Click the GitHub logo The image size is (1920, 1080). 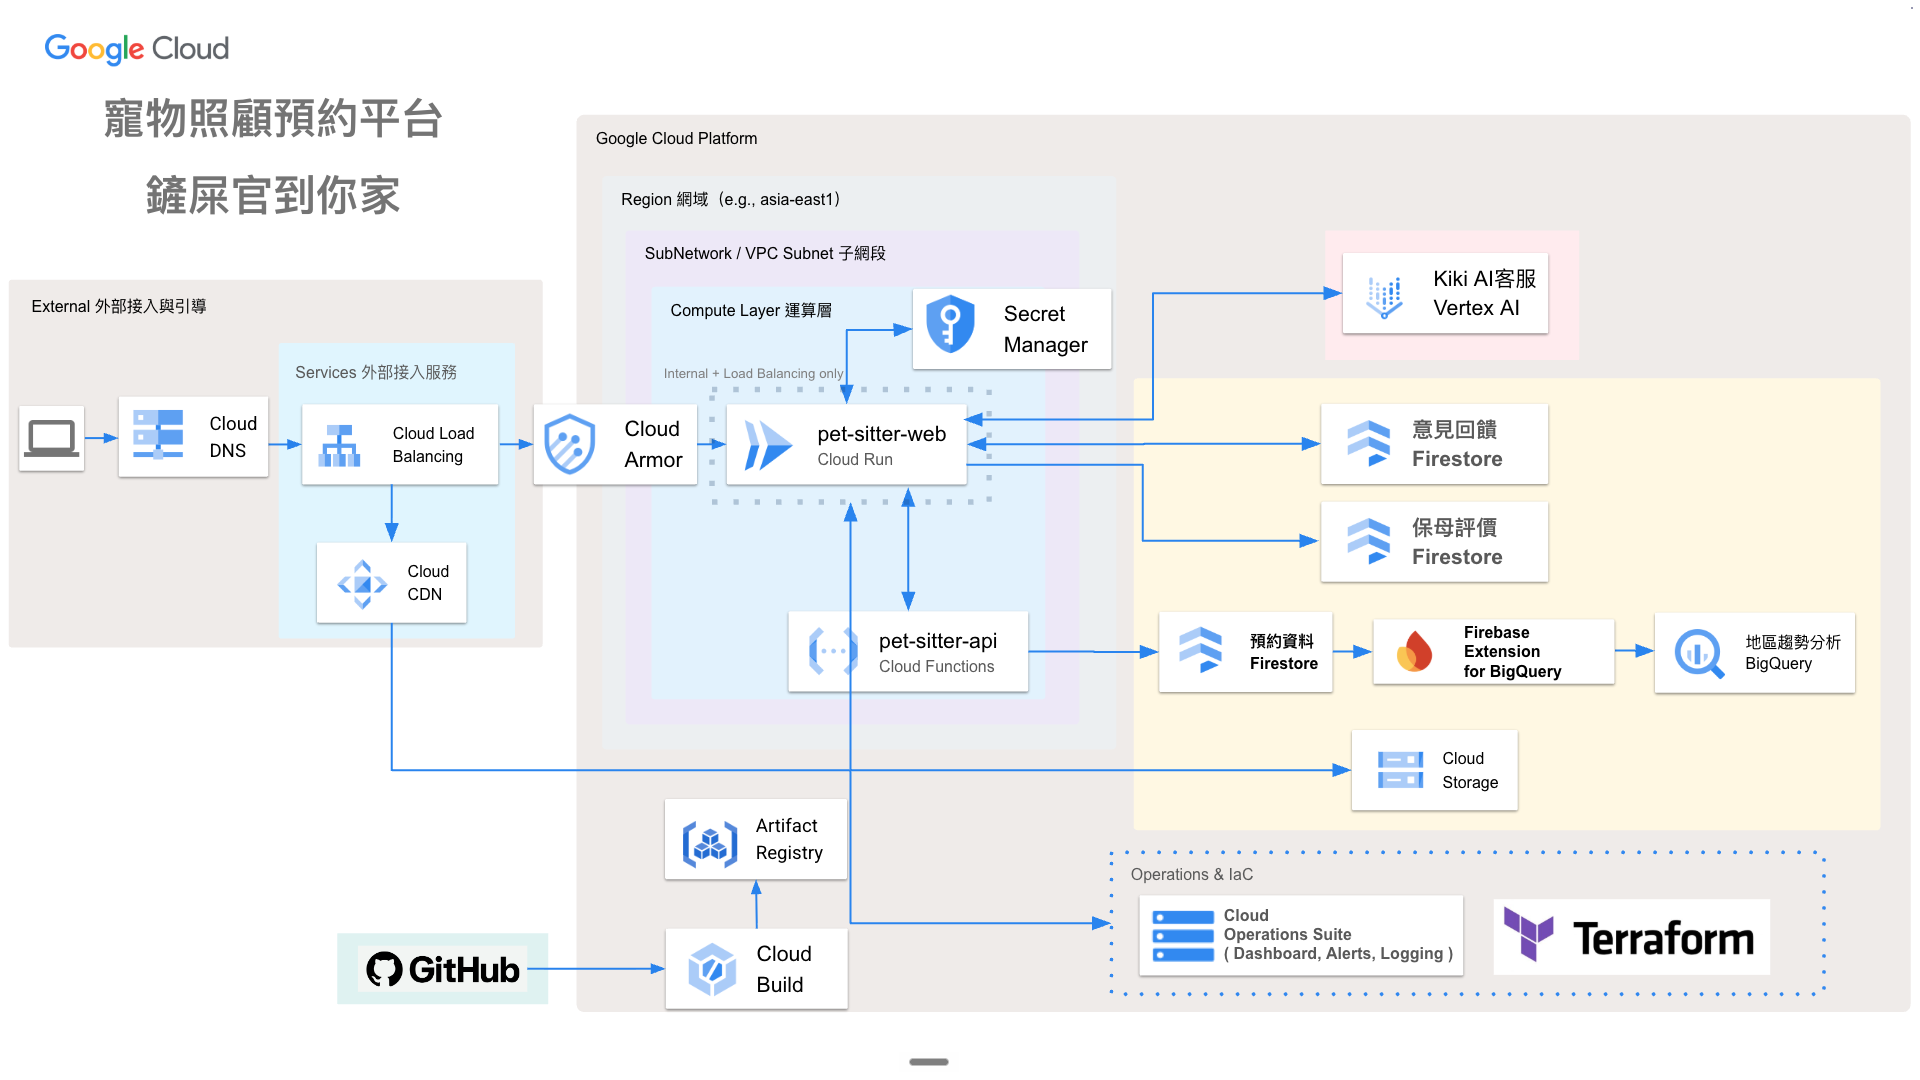click(442, 969)
